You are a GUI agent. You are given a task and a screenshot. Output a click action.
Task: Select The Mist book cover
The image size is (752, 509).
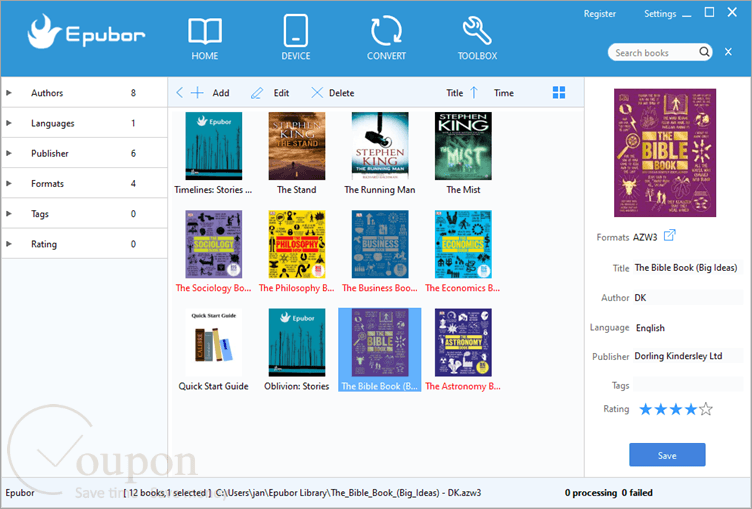463,146
